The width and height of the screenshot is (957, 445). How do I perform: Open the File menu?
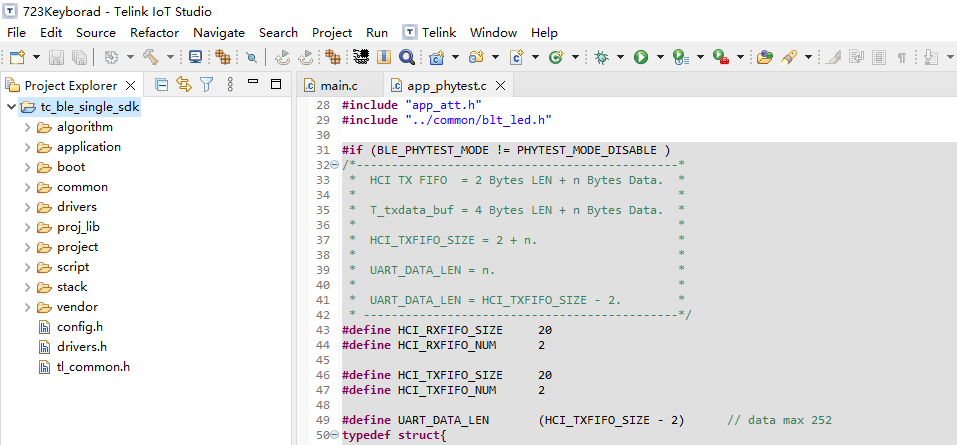(x=16, y=32)
